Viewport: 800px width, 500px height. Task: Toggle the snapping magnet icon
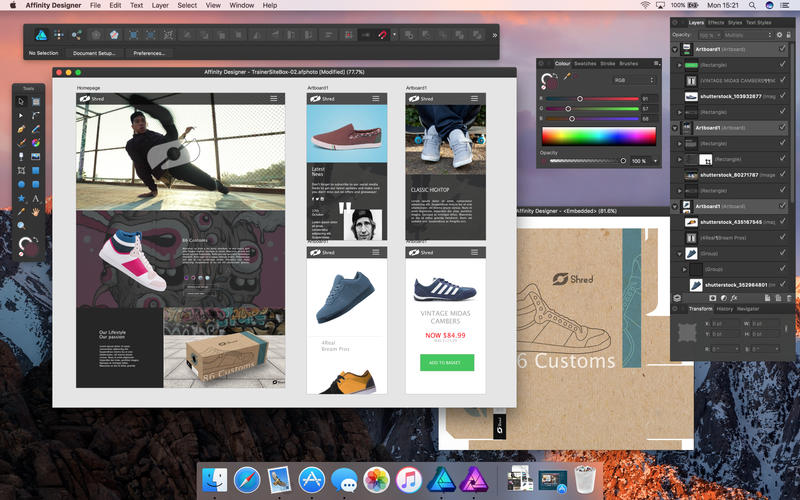(x=382, y=35)
